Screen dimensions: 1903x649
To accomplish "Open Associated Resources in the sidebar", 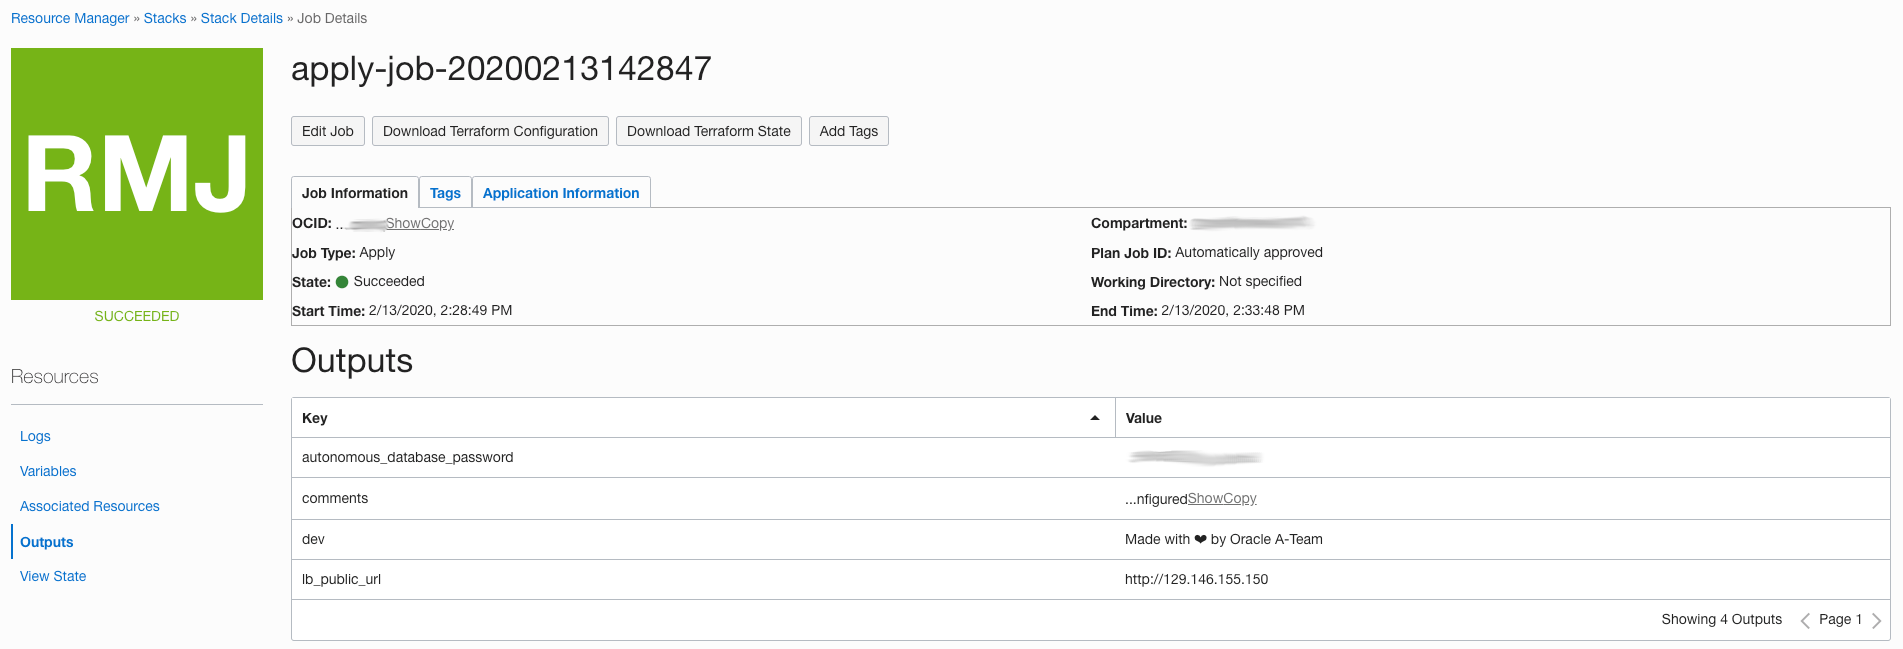I will click(x=90, y=506).
